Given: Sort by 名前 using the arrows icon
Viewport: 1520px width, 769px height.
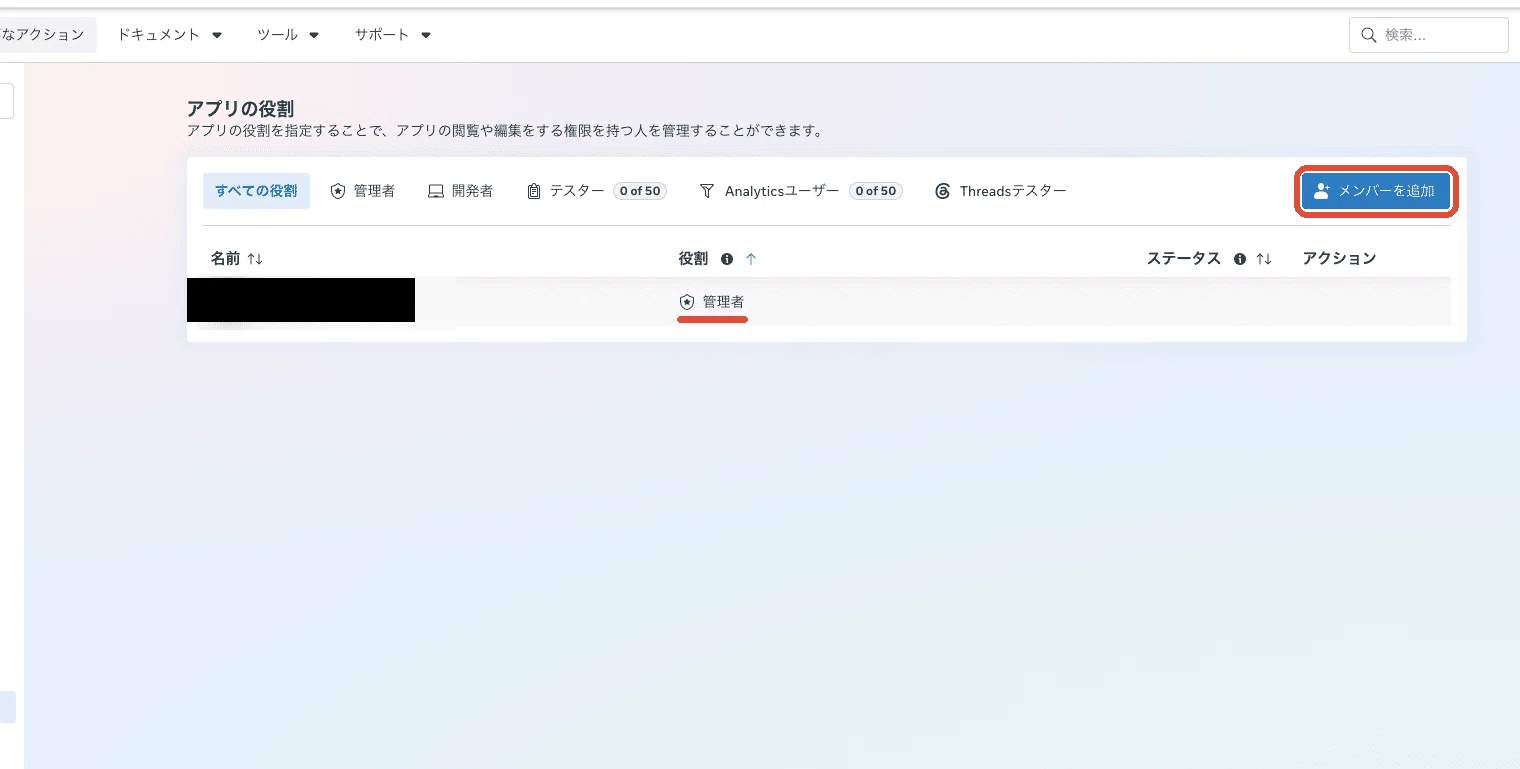Looking at the screenshot, I should (255, 259).
